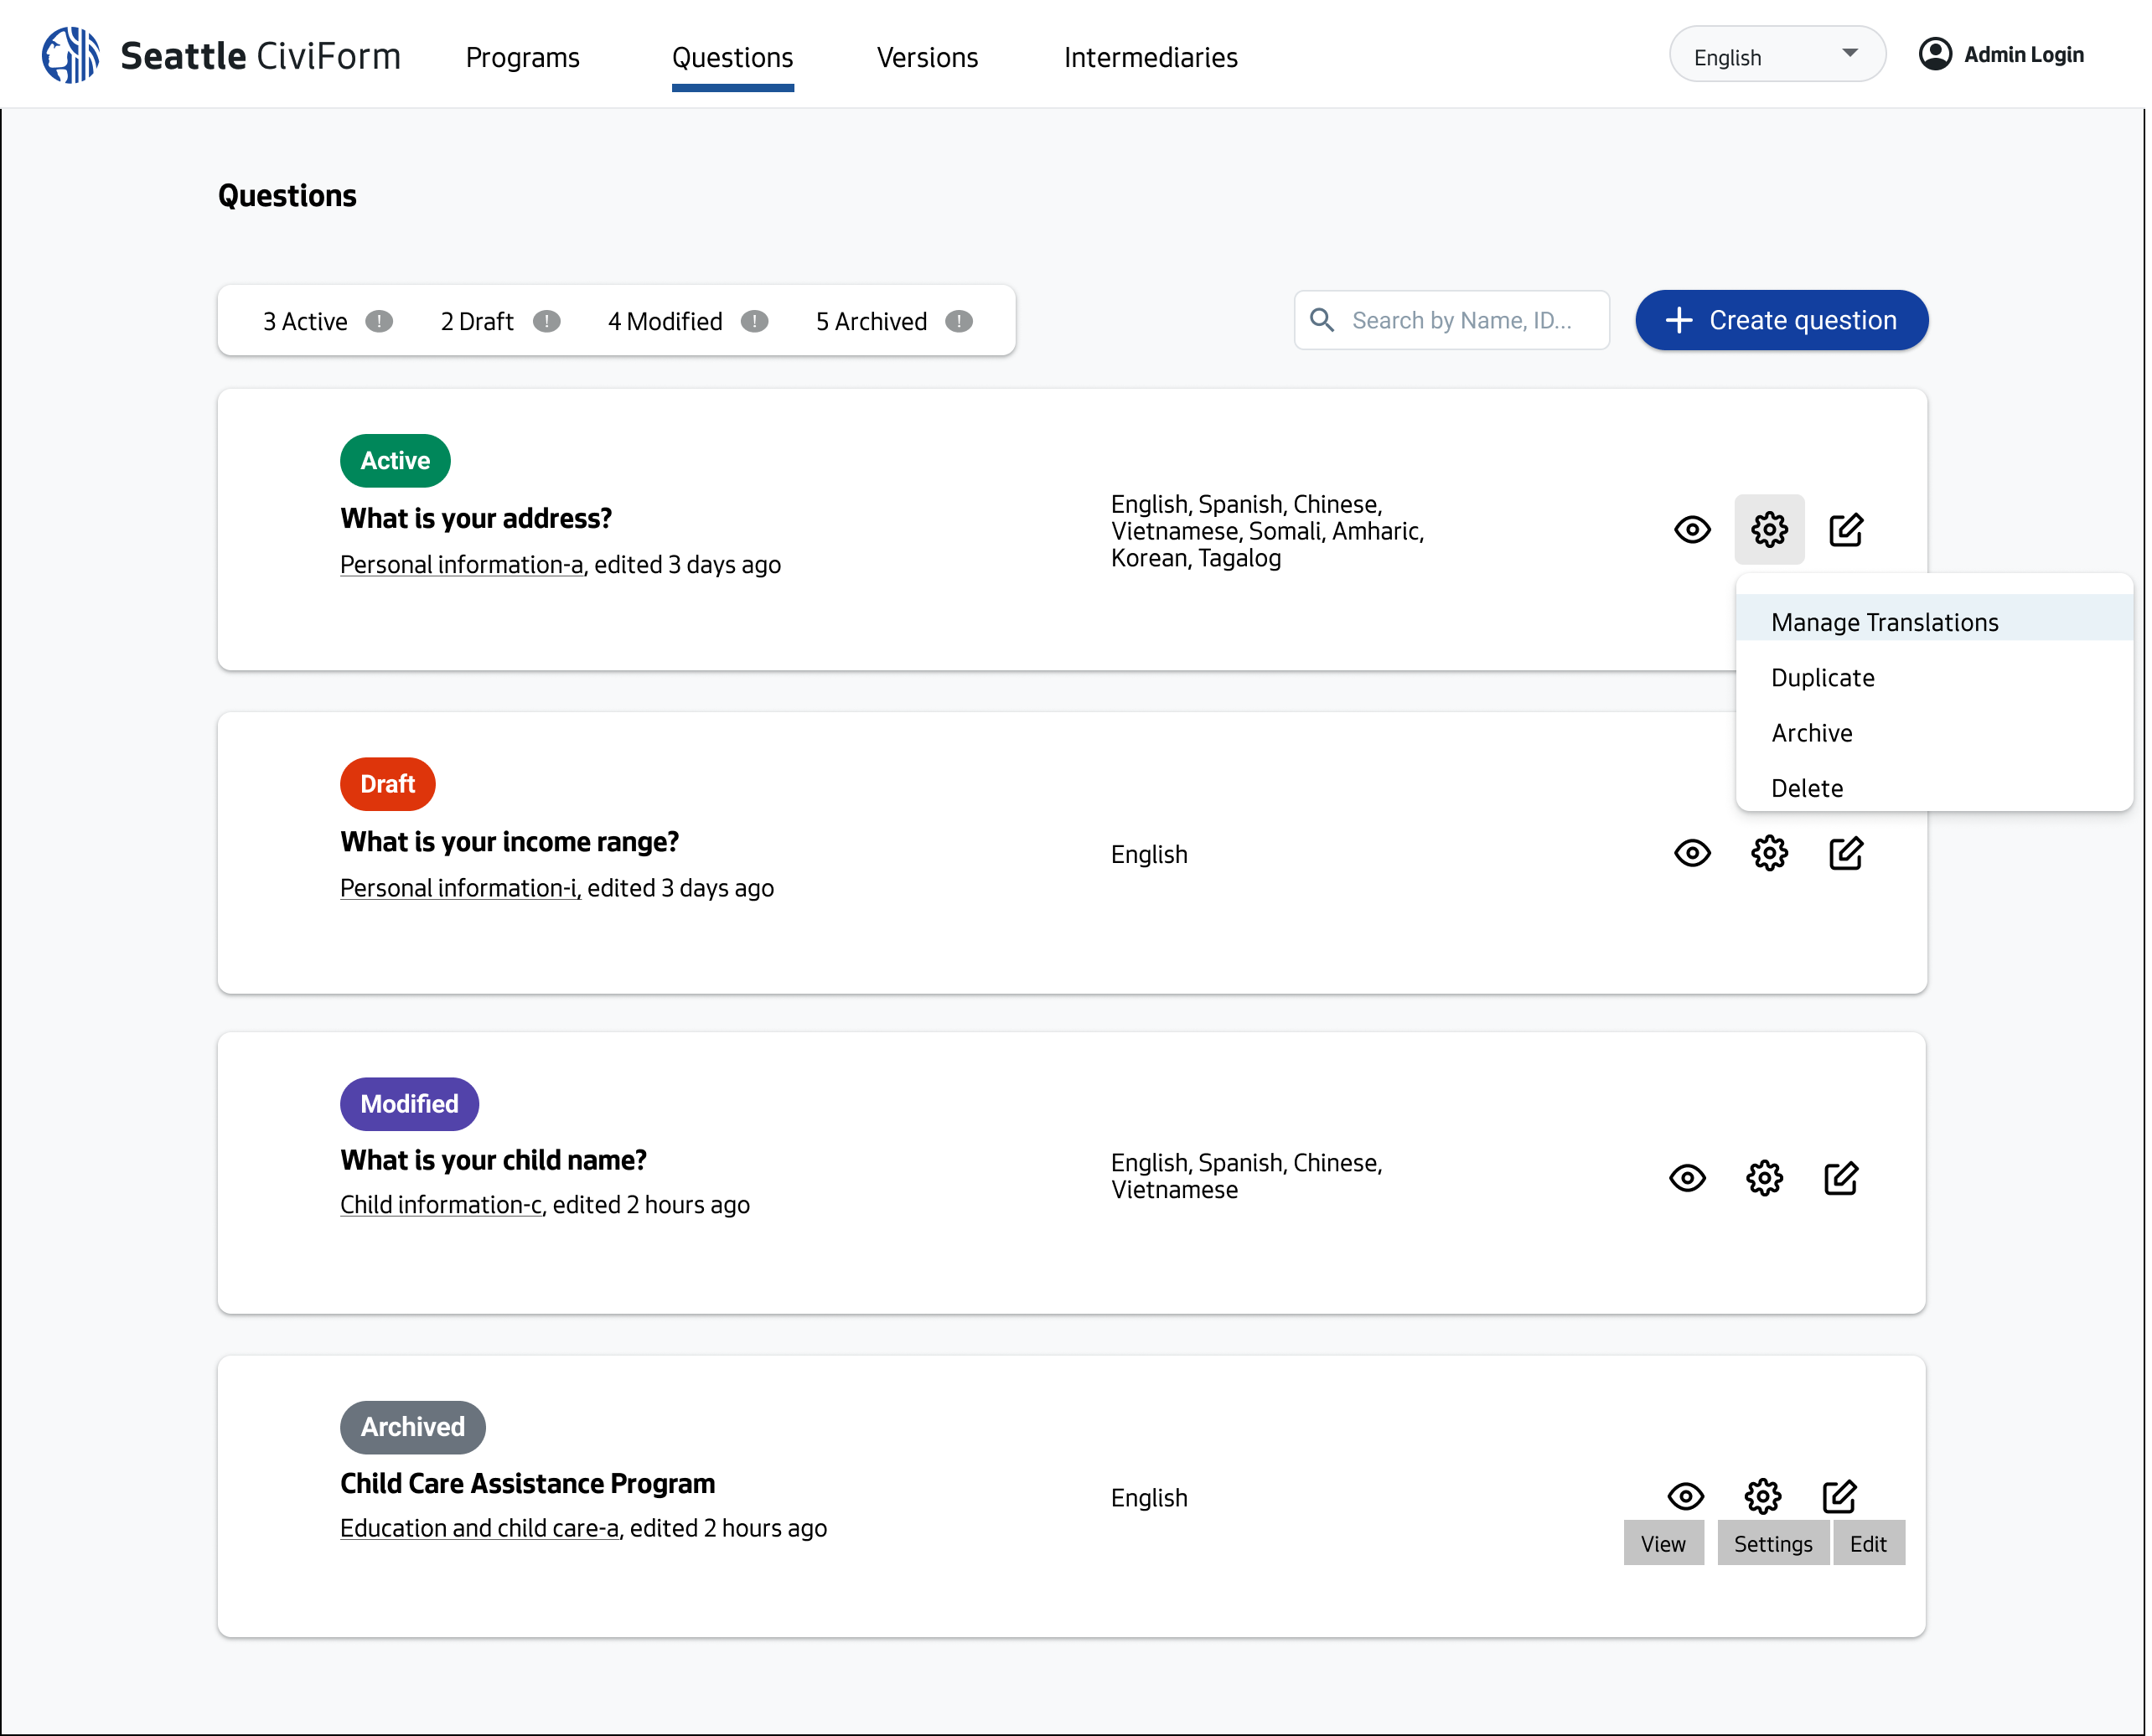View the address question via eye icon
Viewport: 2152px width, 1736px height.
pos(1692,529)
